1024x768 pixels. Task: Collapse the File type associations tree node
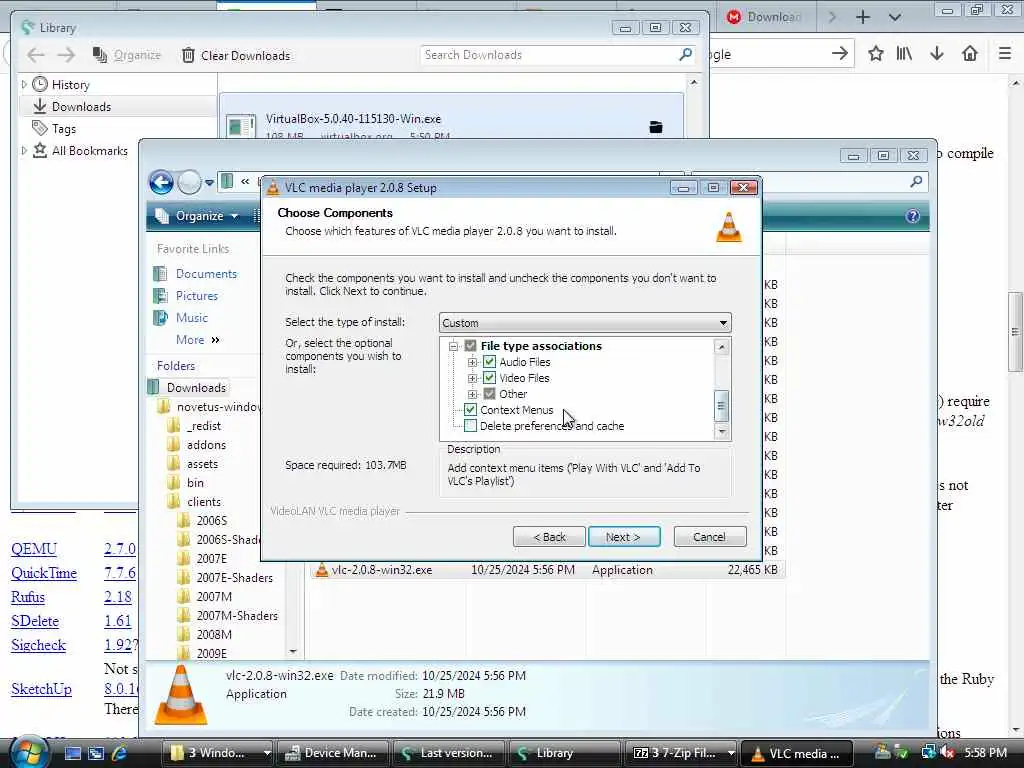(453, 346)
